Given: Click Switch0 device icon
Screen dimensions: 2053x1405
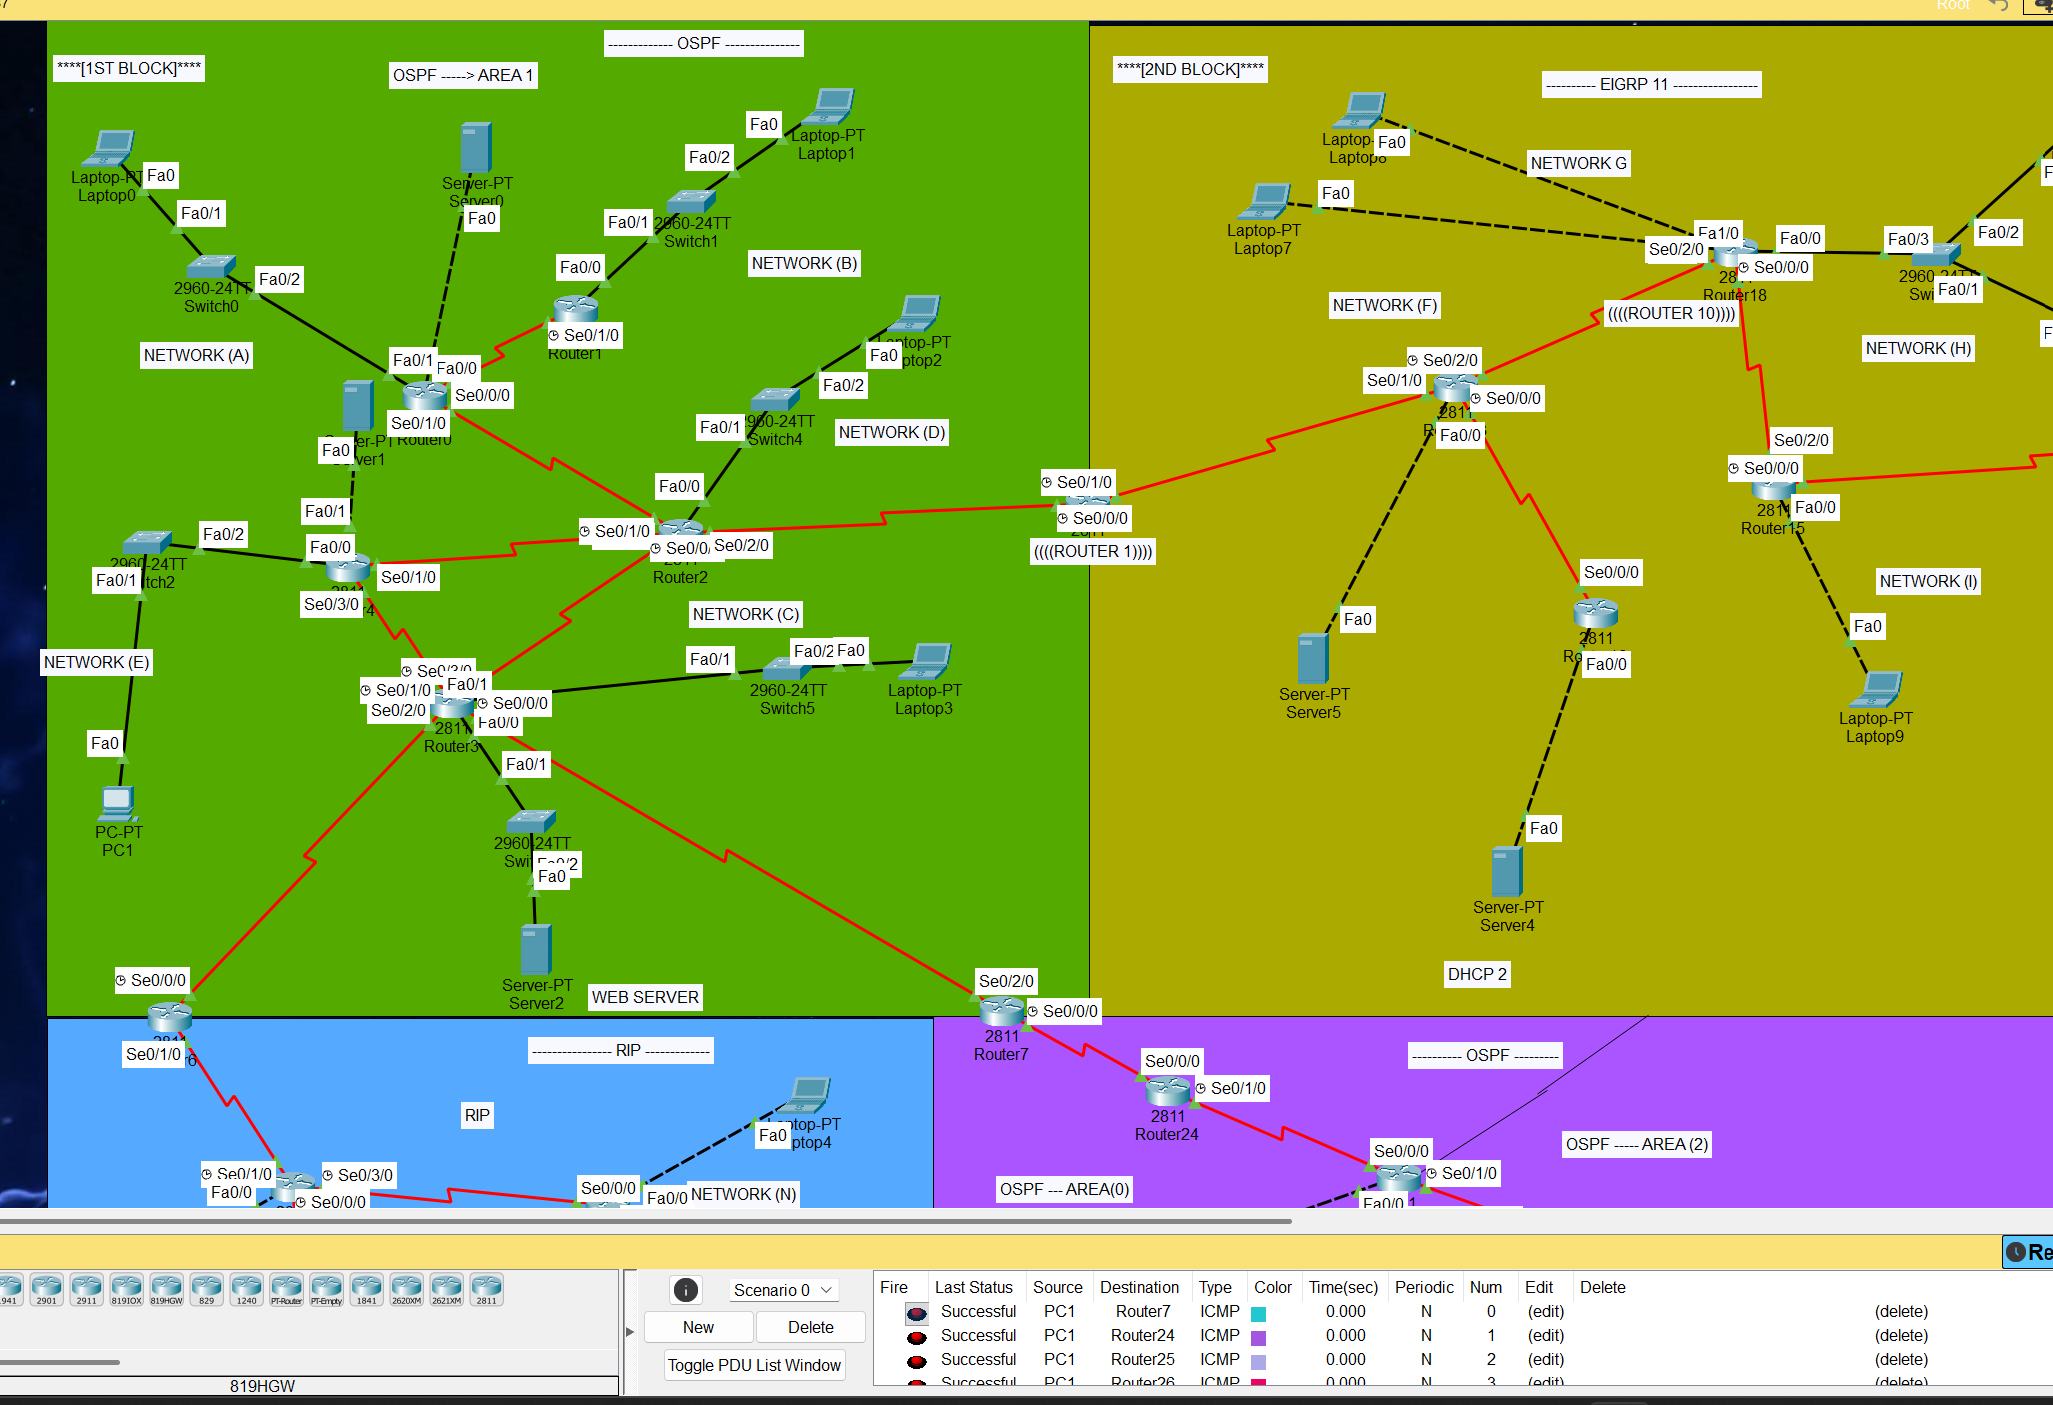Looking at the screenshot, I should pyautogui.click(x=211, y=266).
